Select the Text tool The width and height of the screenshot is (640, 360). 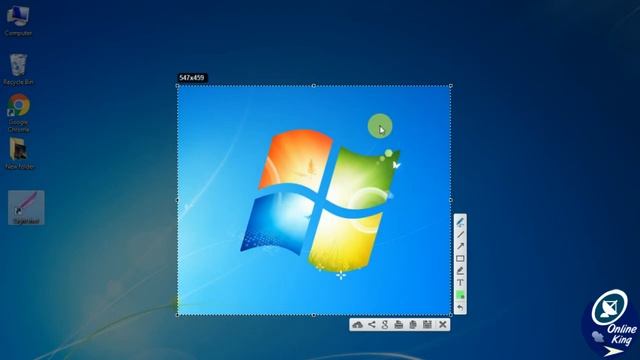460,282
